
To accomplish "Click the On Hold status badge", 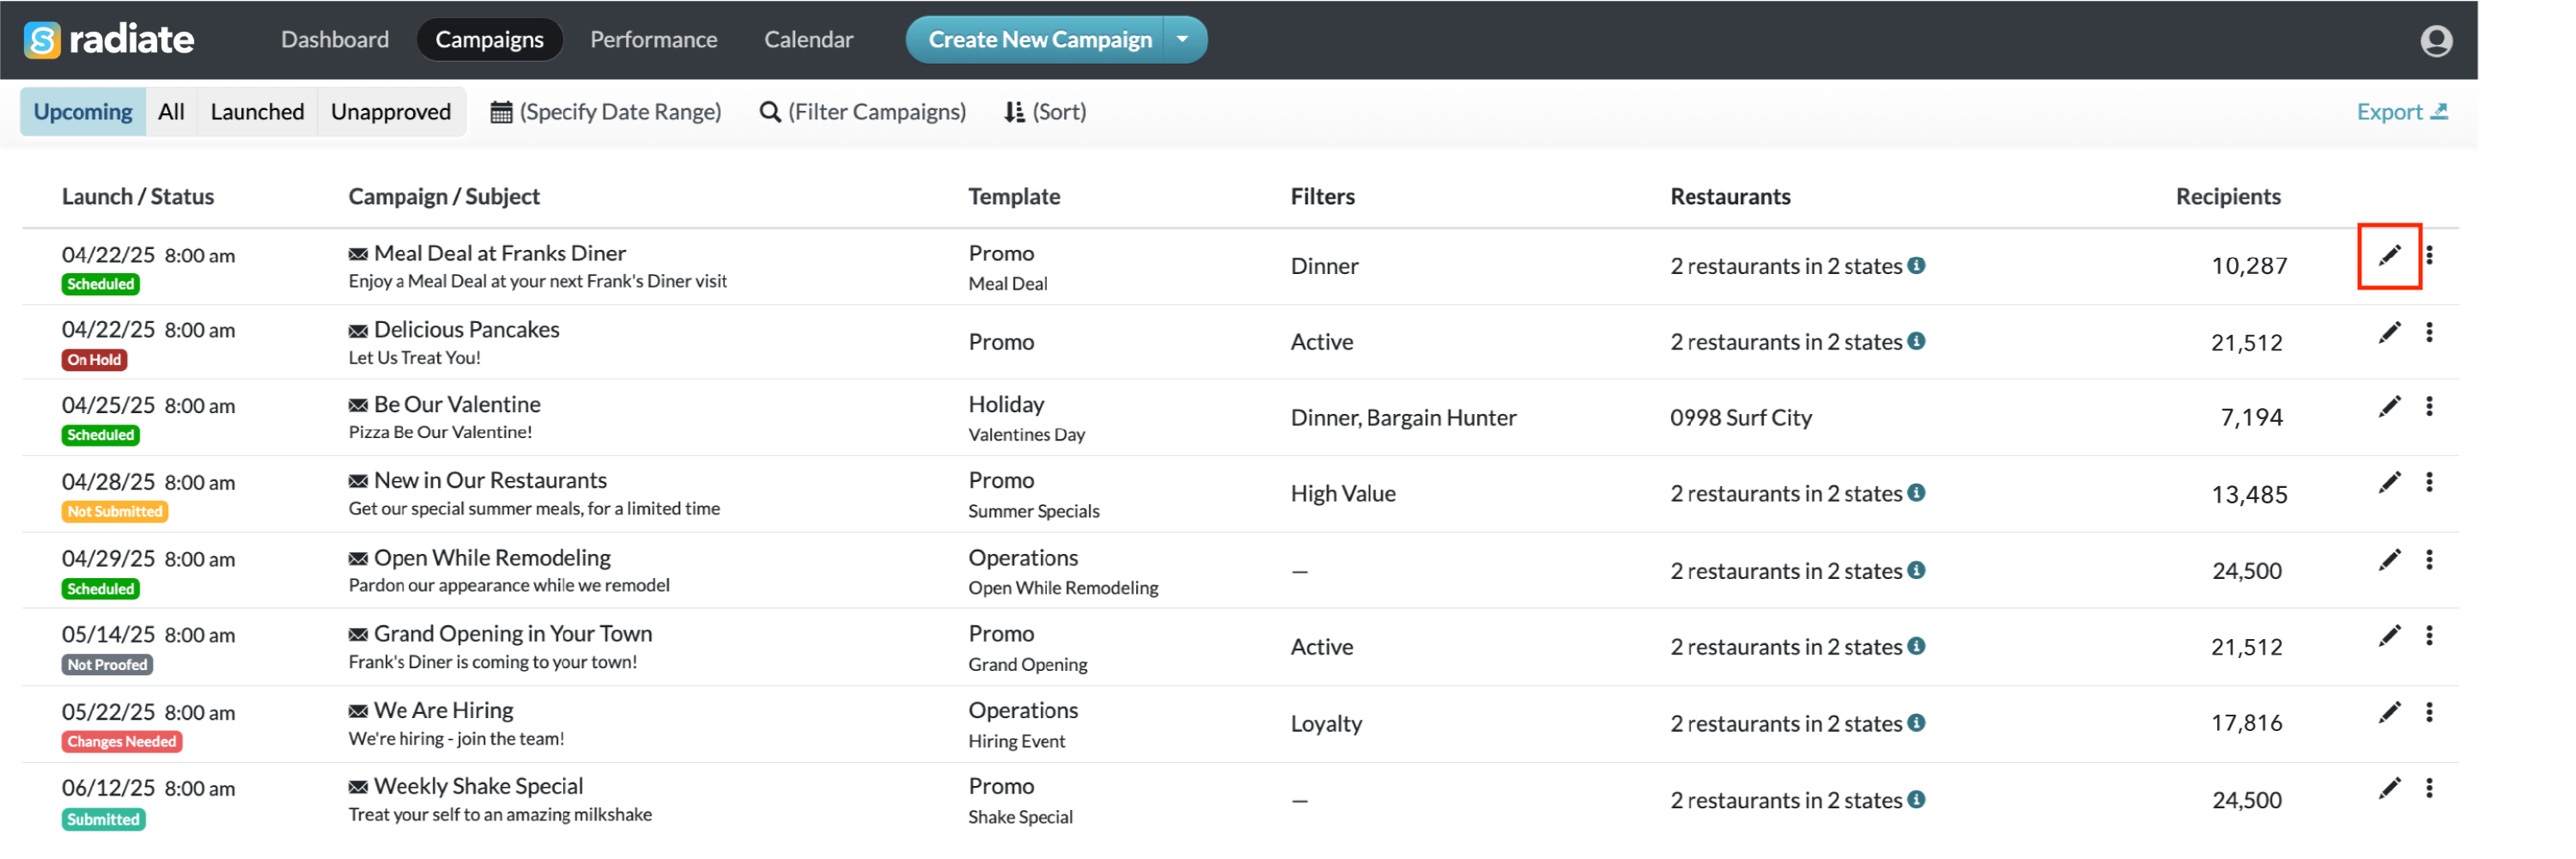I will point(94,360).
